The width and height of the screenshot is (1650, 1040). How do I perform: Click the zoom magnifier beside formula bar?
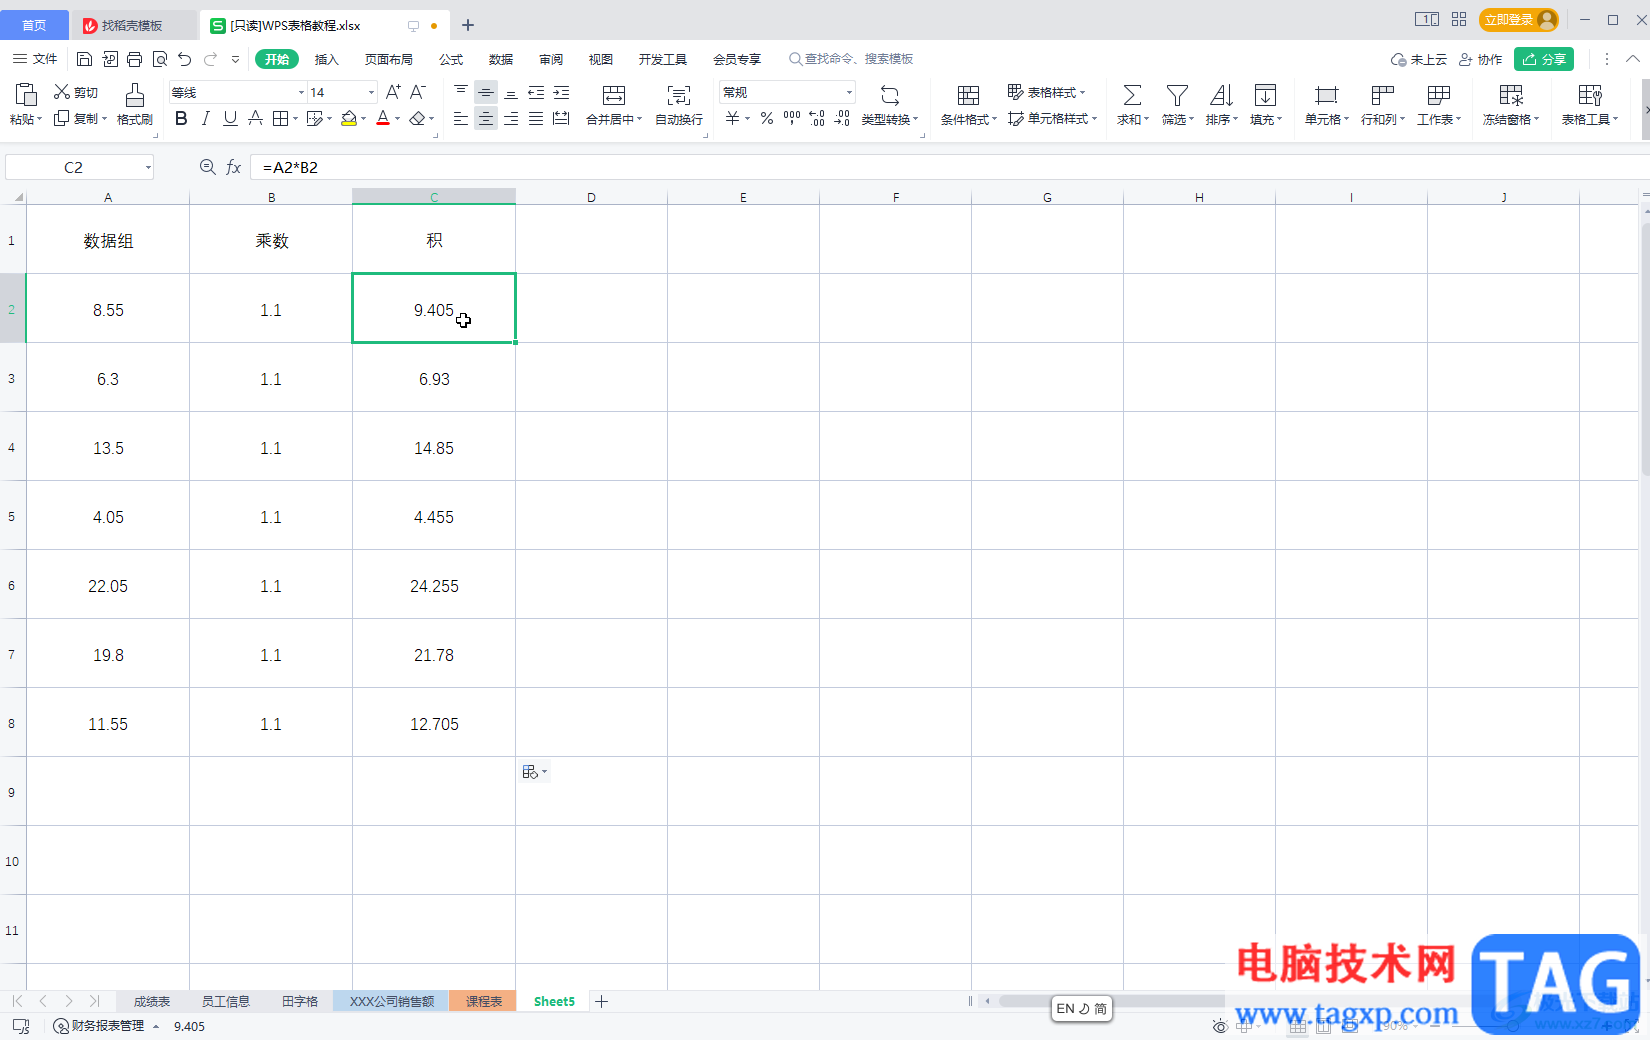coord(207,167)
